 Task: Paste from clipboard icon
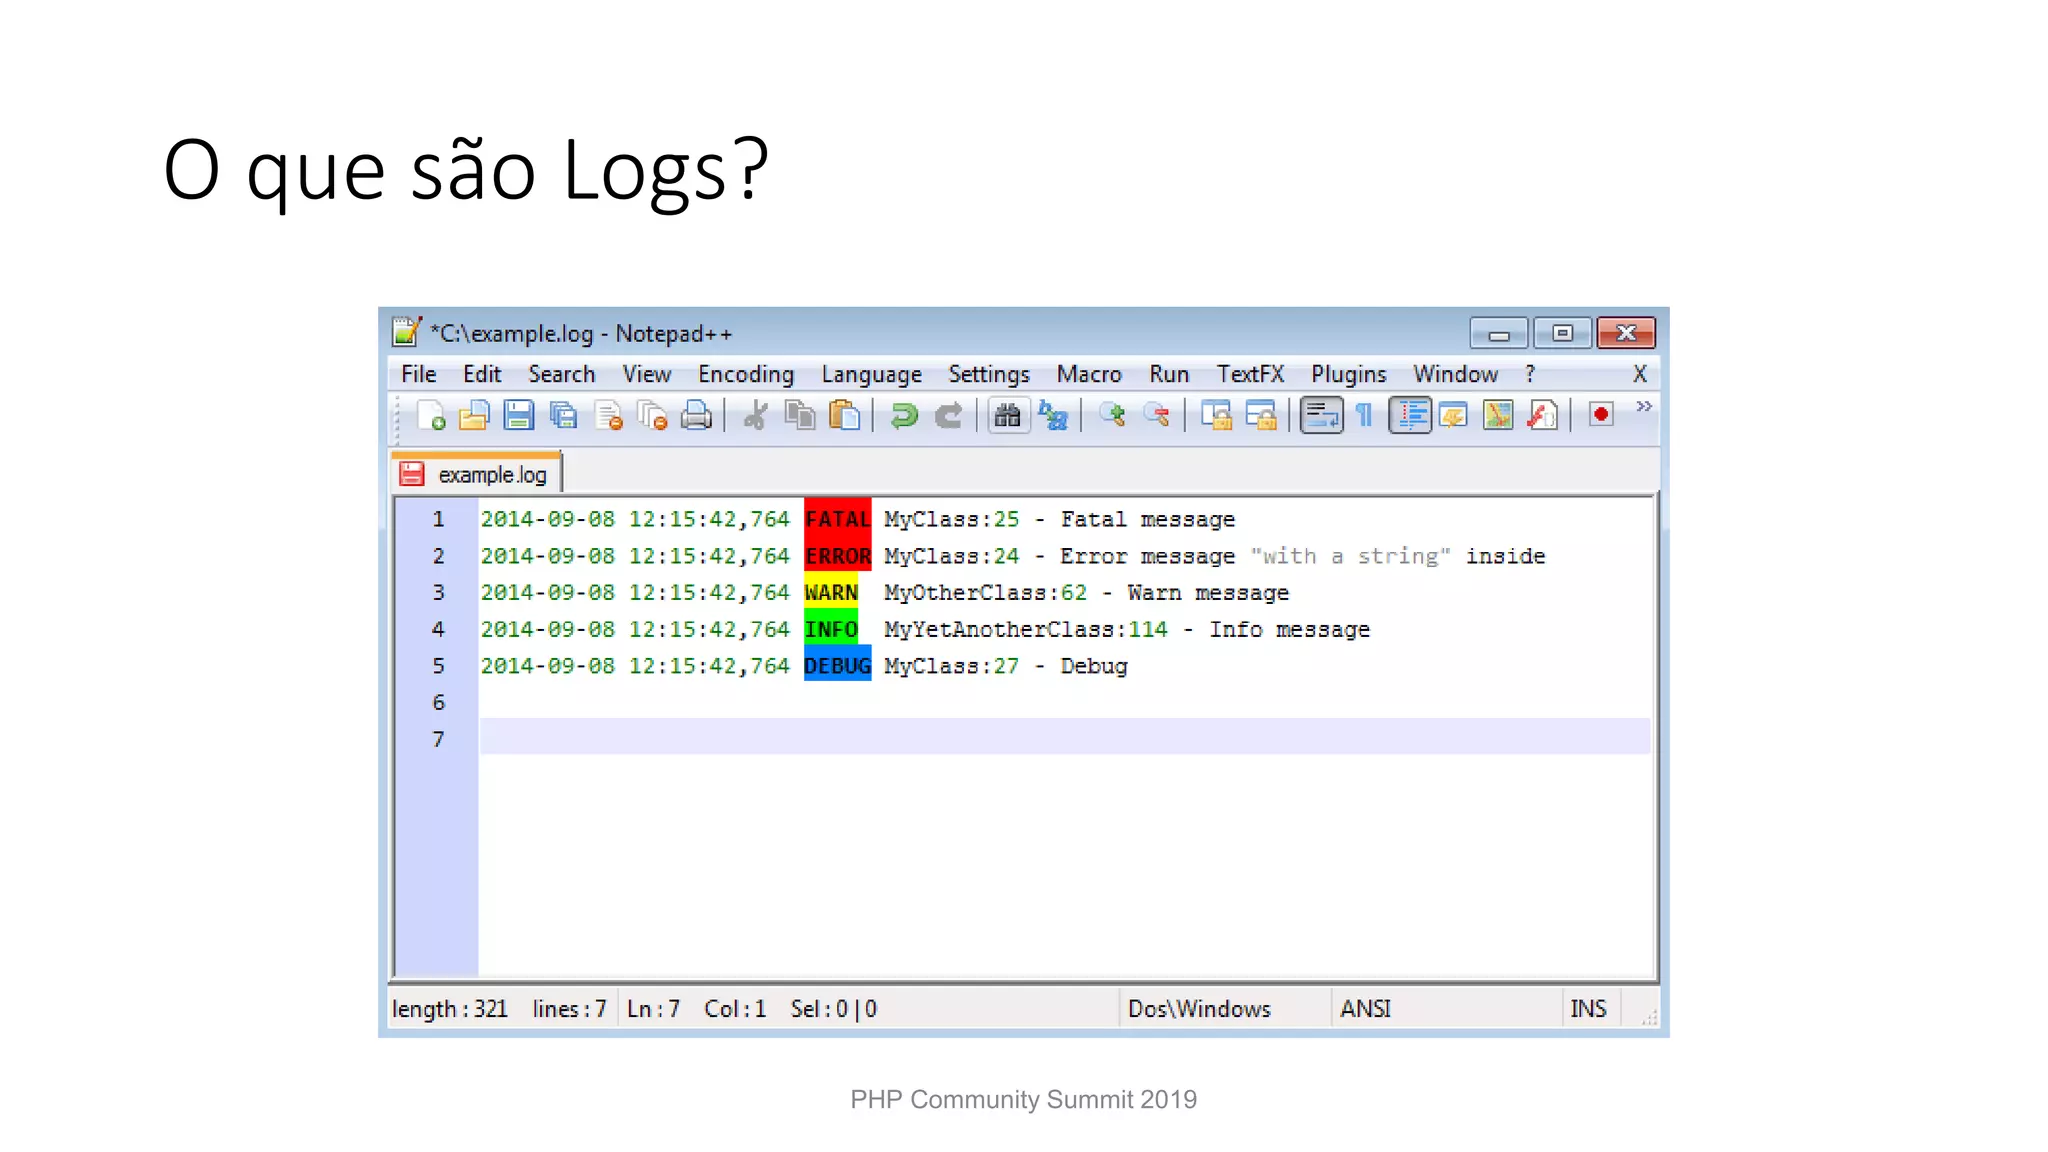pyautogui.click(x=845, y=415)
